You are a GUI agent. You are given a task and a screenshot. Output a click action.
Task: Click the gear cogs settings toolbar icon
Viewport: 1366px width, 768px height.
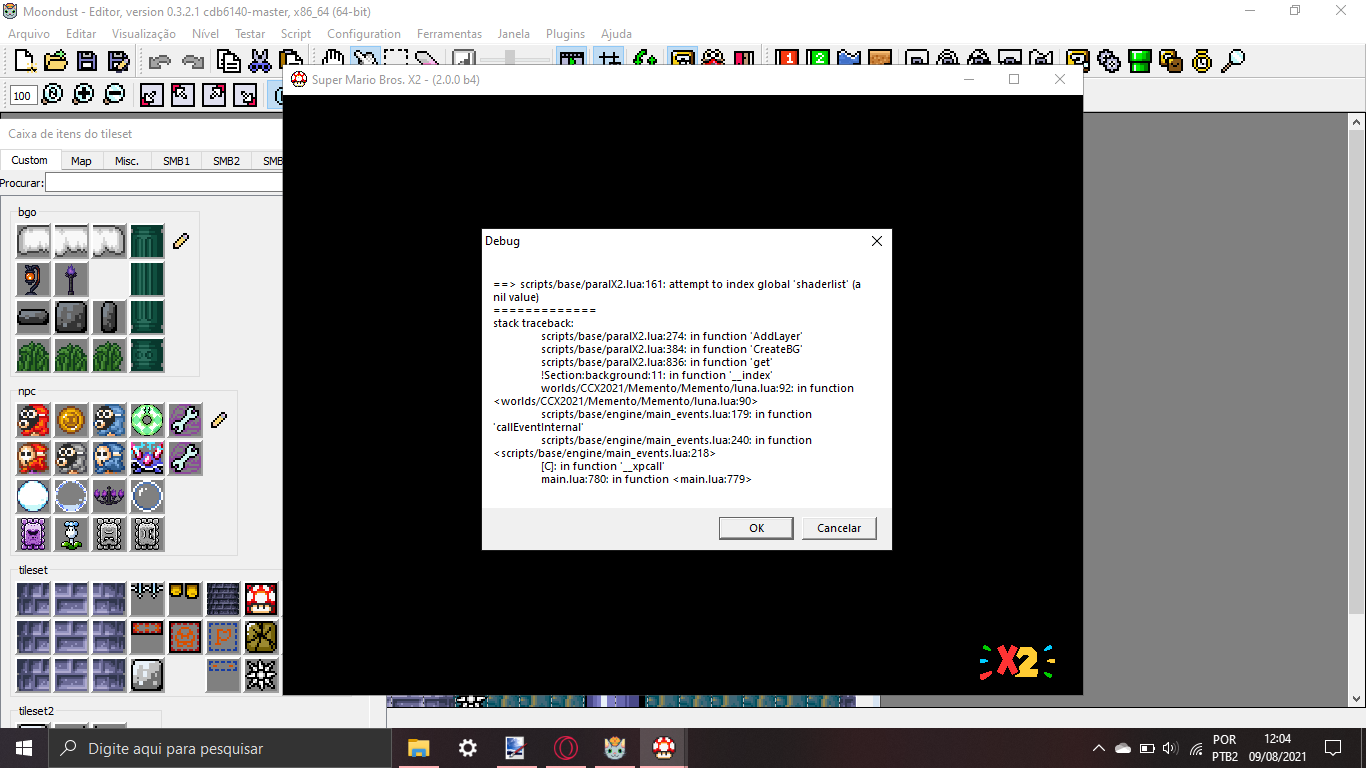[1109, 60]
